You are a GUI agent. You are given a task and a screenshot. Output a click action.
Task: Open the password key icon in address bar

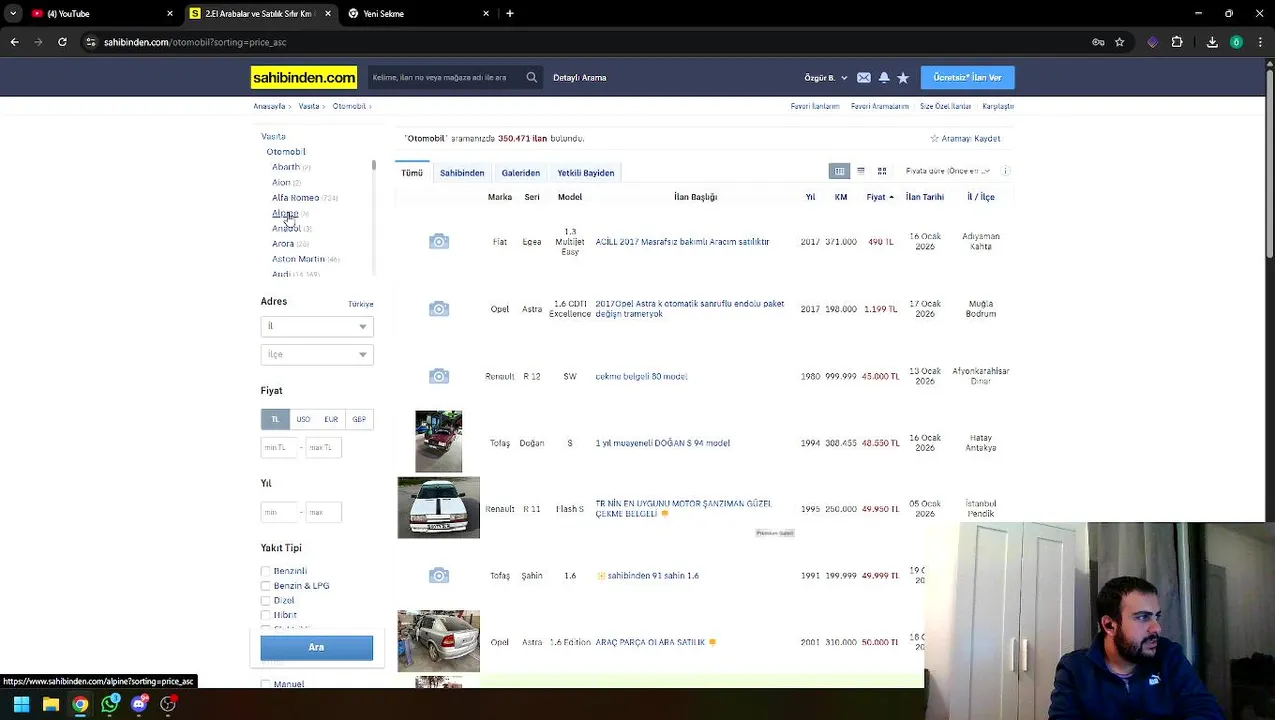click(x=1098, y=42)
